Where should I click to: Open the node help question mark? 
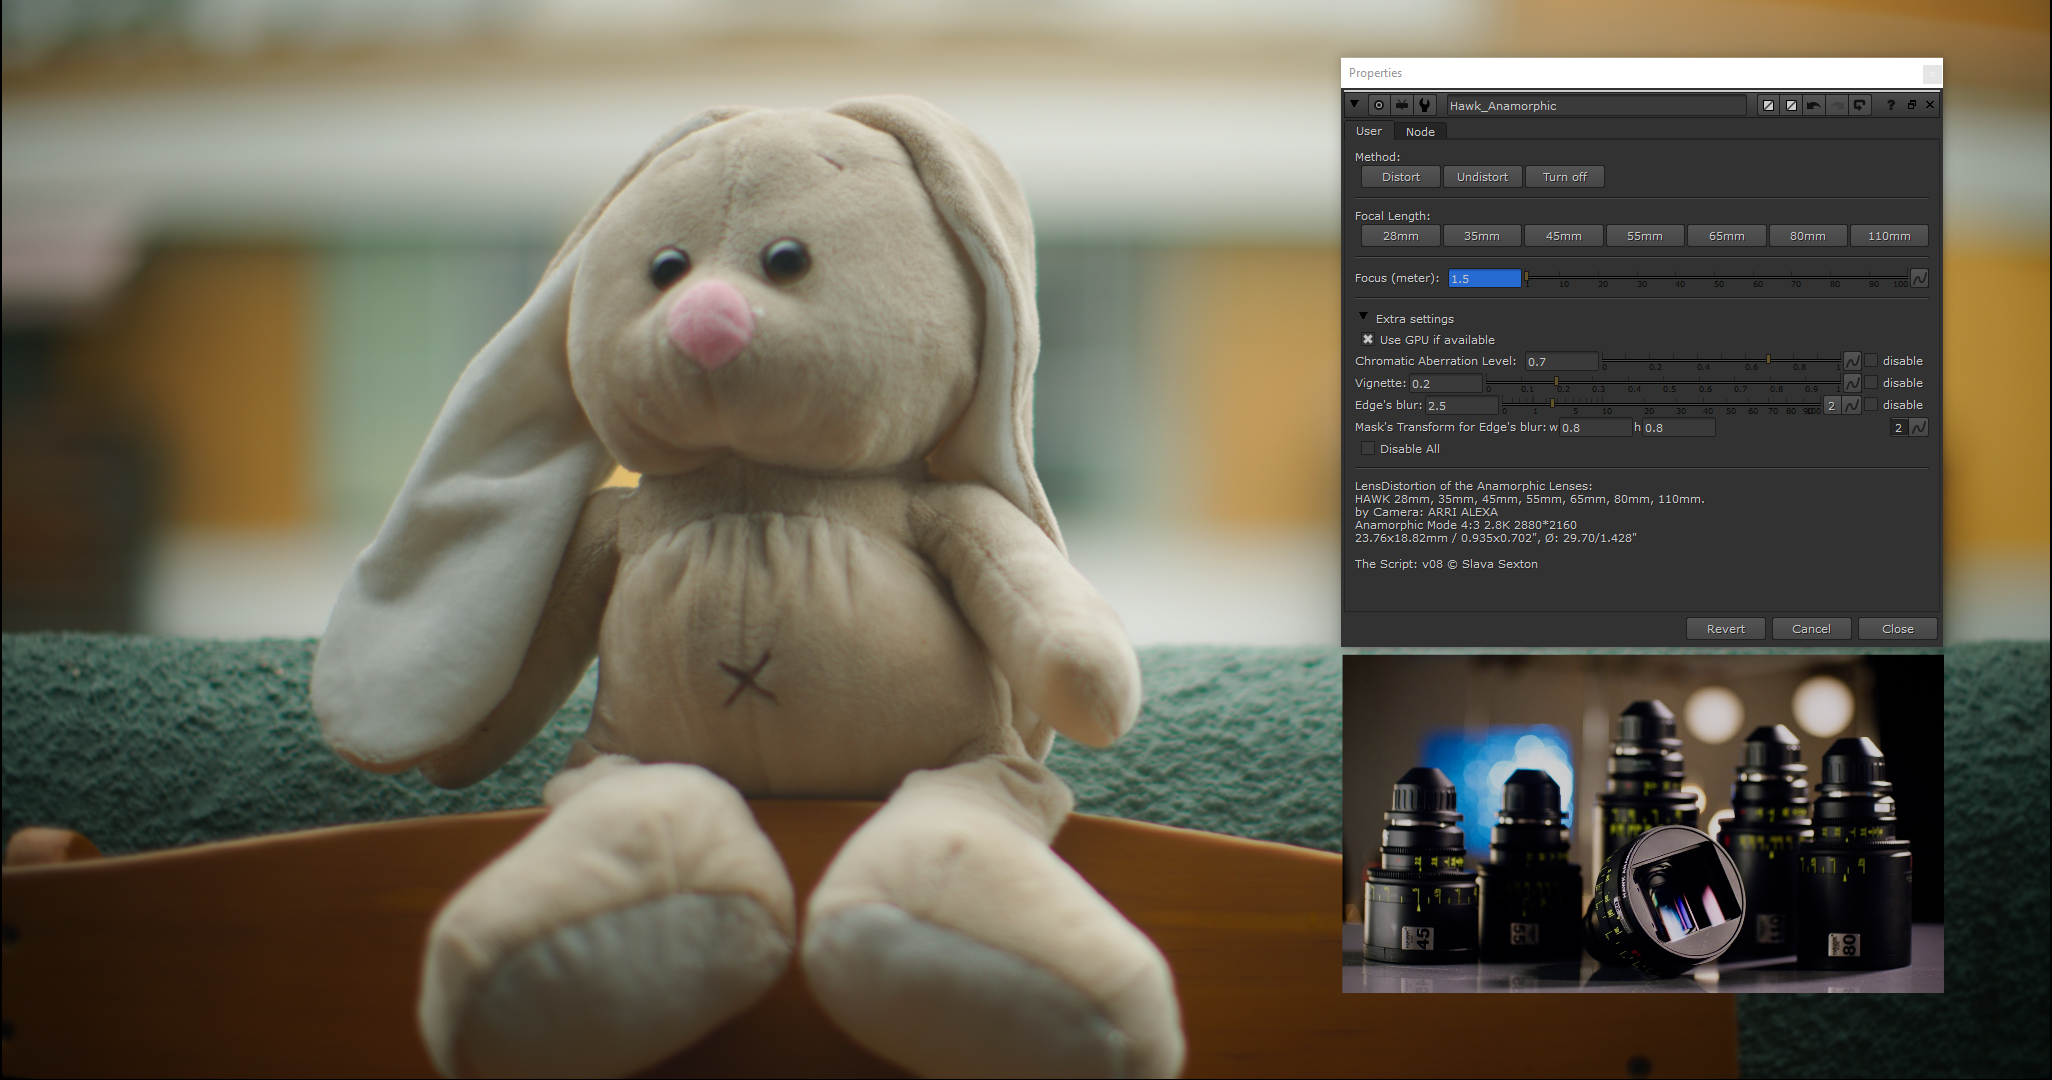click(x=1890, y=105)
